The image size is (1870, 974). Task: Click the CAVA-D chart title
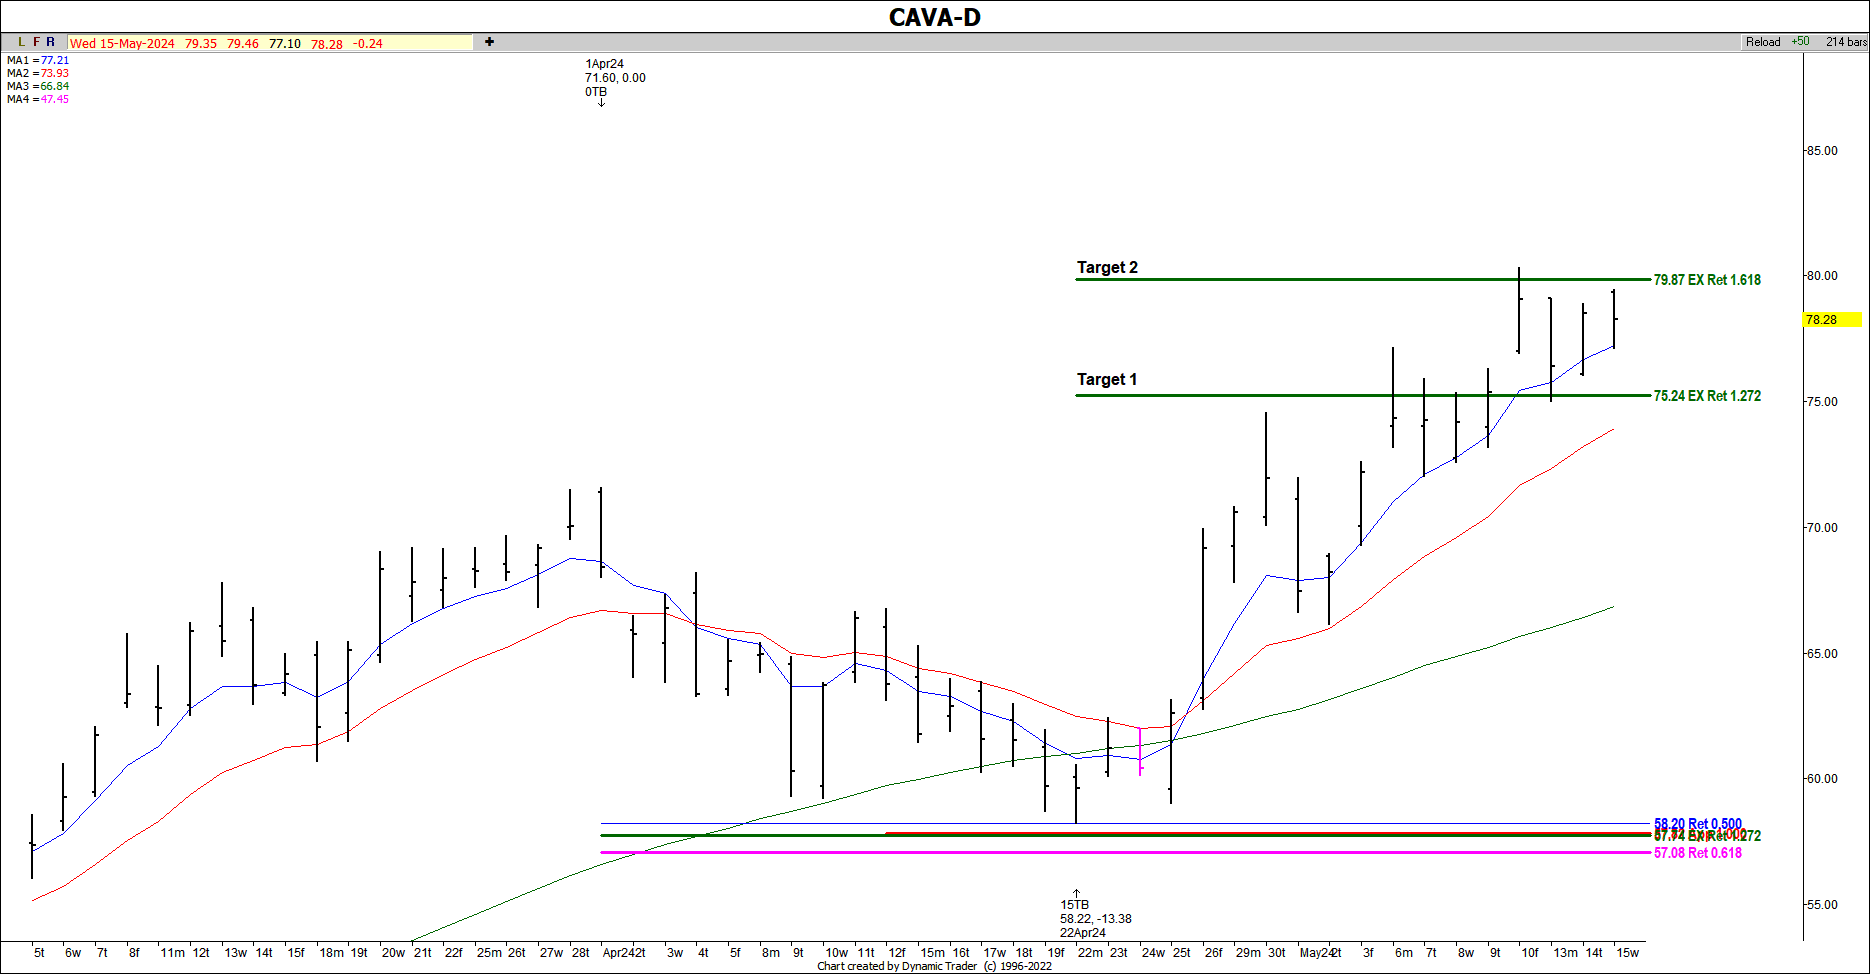click(935, 17)
